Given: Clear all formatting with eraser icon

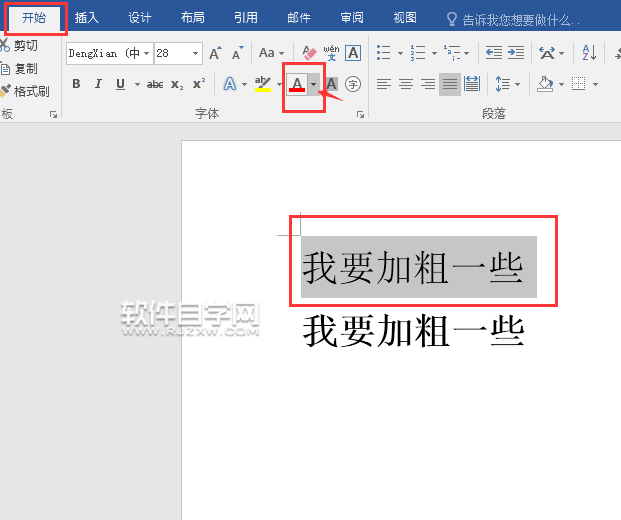Looking at the screenshot, I should point(309,53).
